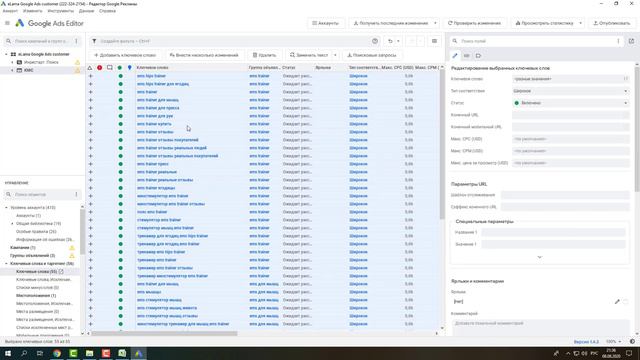Open the Тип соответствия dropdown
This screenshot has height=360, width=640.
tap(571, 91)
